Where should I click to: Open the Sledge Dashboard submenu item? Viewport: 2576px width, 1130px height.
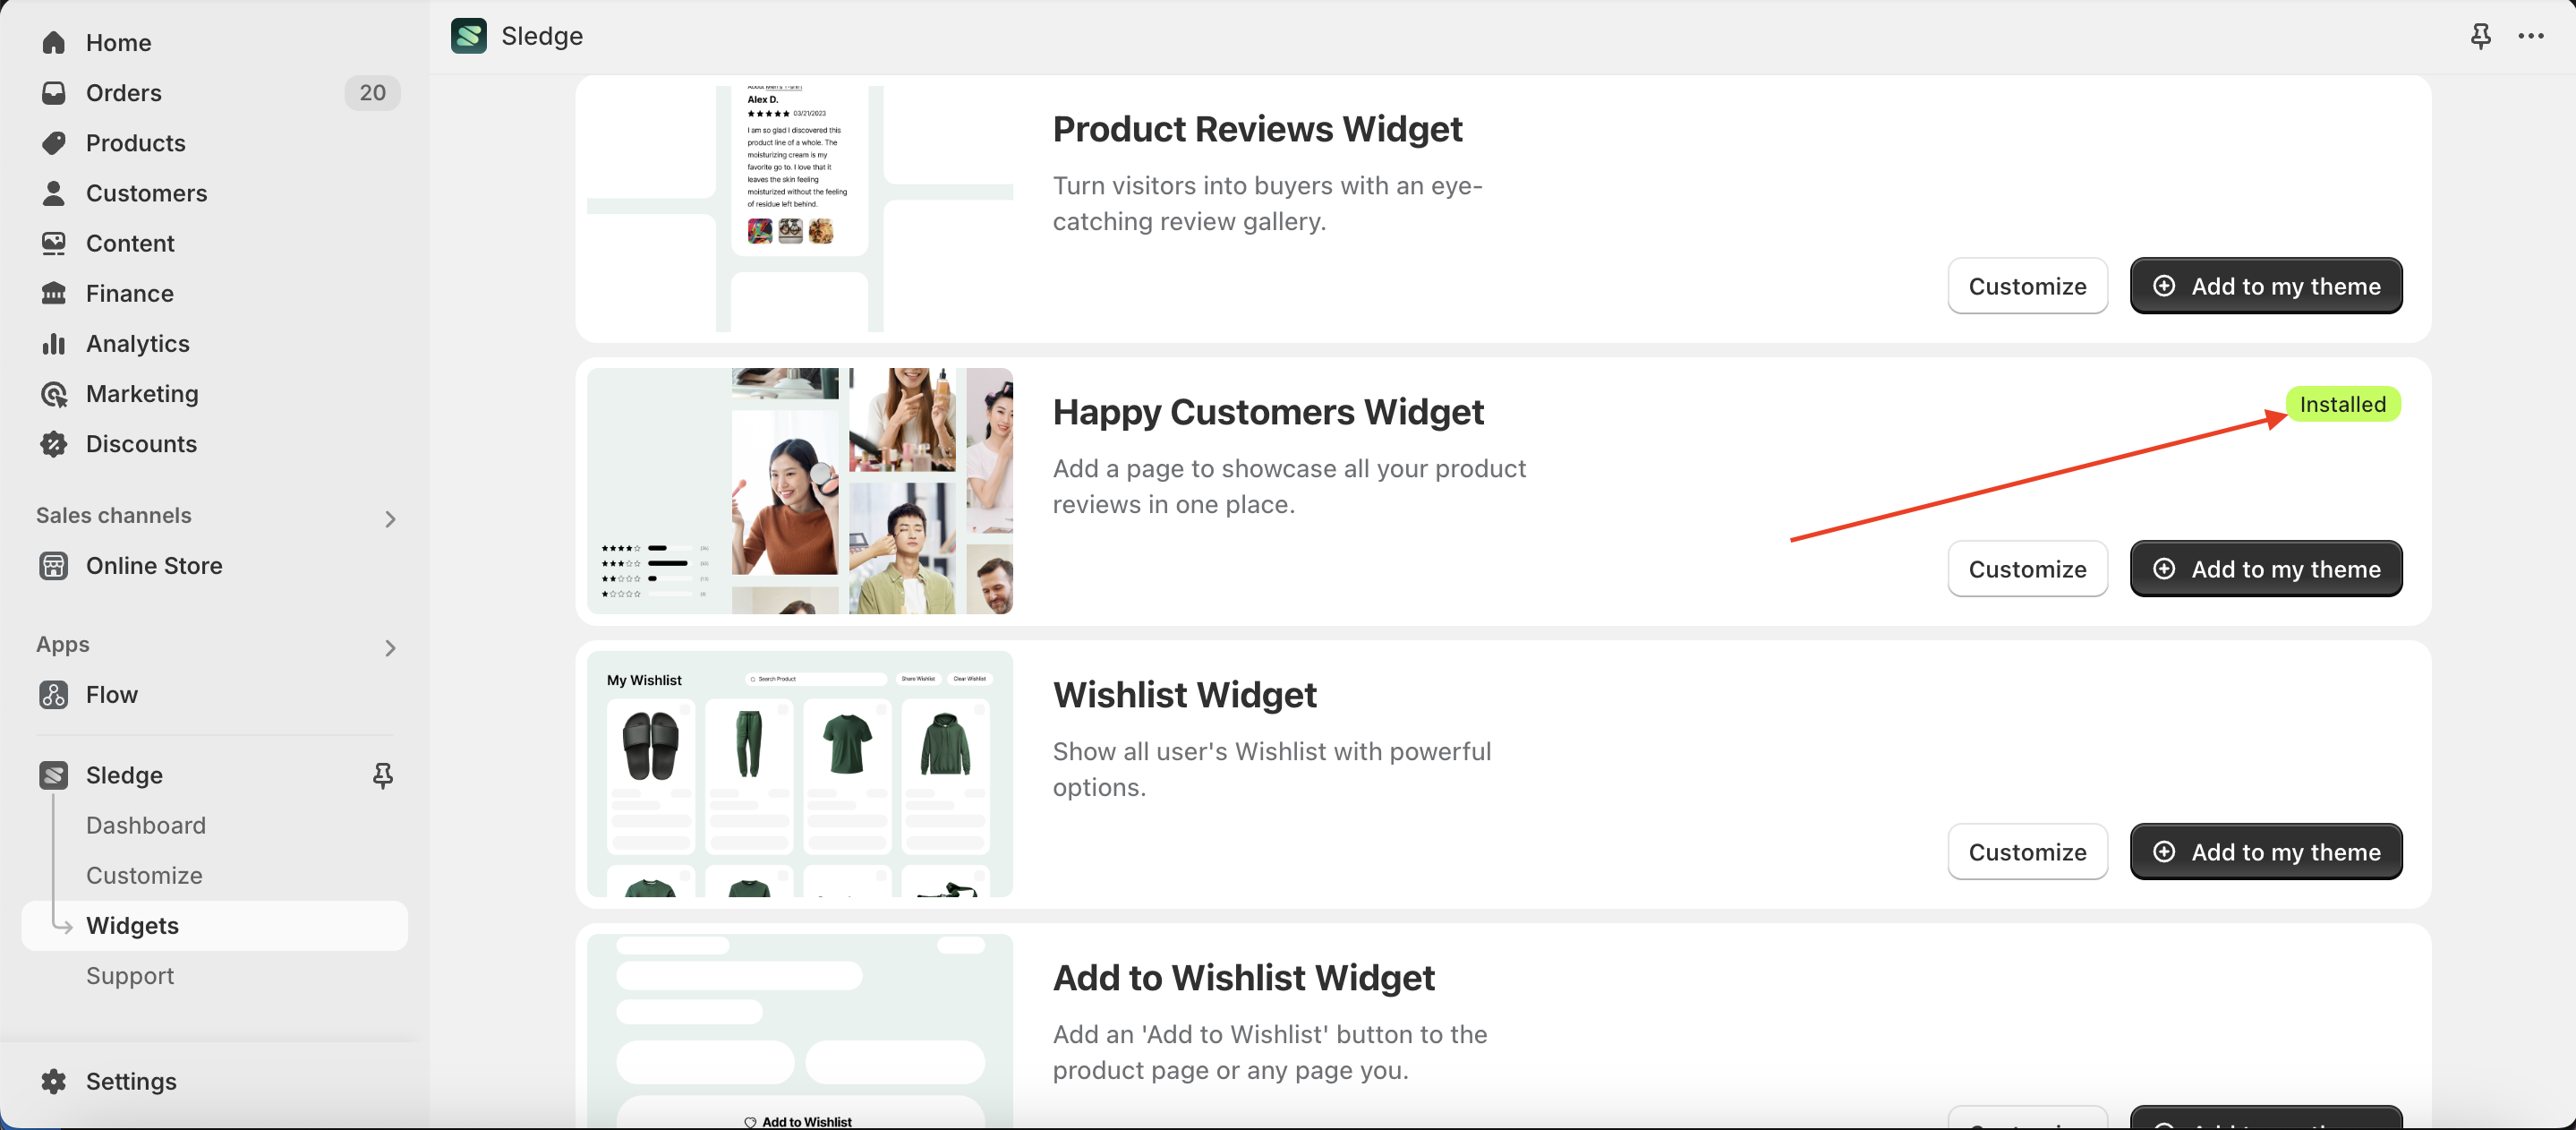(x=146, y=825)
